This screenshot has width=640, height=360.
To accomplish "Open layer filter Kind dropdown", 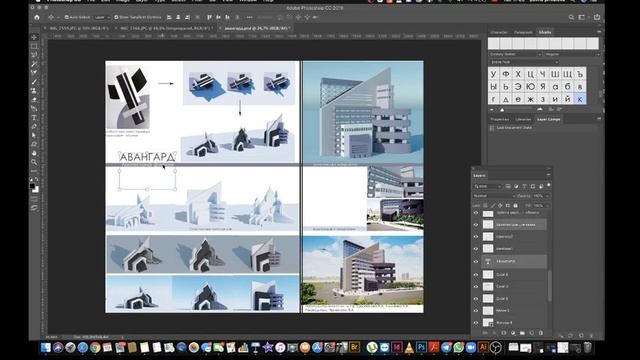I will point(487,186).
